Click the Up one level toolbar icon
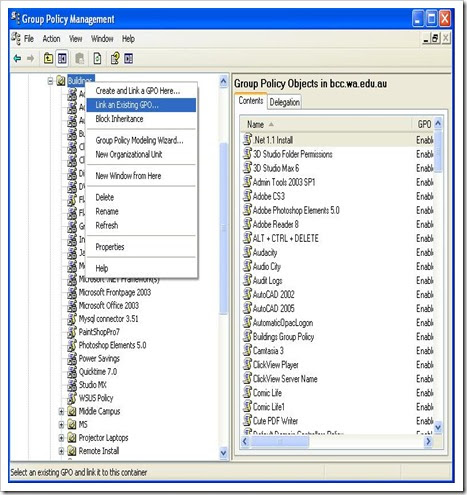Viewport: 467px width, 495px height. click(x=49, y=59)
